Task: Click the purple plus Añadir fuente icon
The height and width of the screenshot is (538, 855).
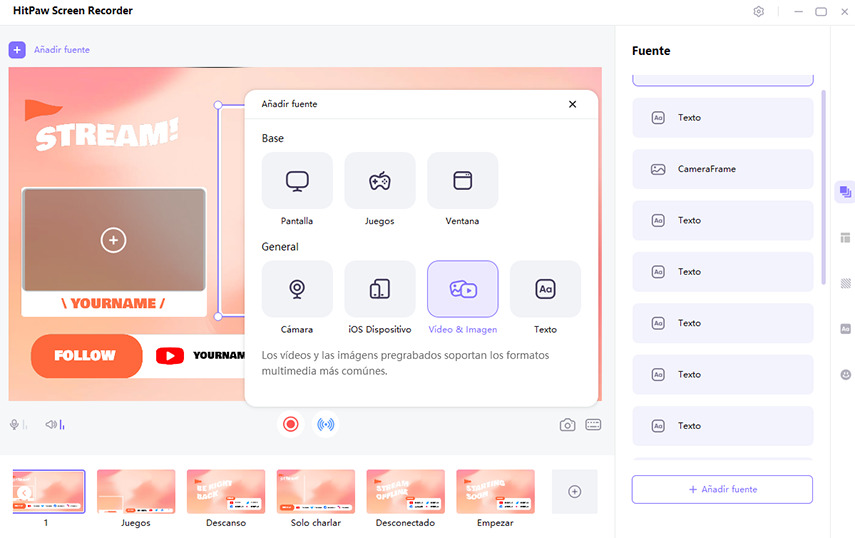Action: pos(17,50)
